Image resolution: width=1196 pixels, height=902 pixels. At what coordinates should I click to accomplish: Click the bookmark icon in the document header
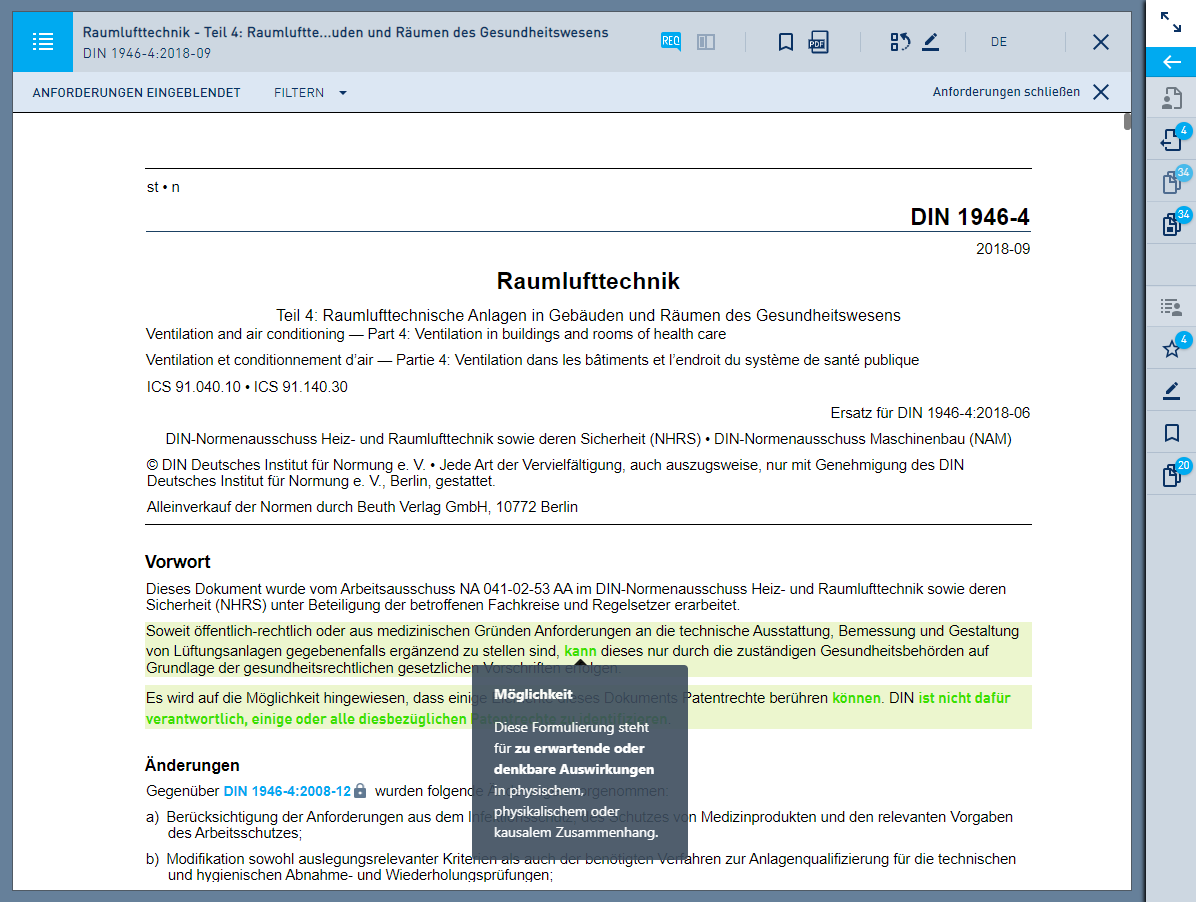786,42
